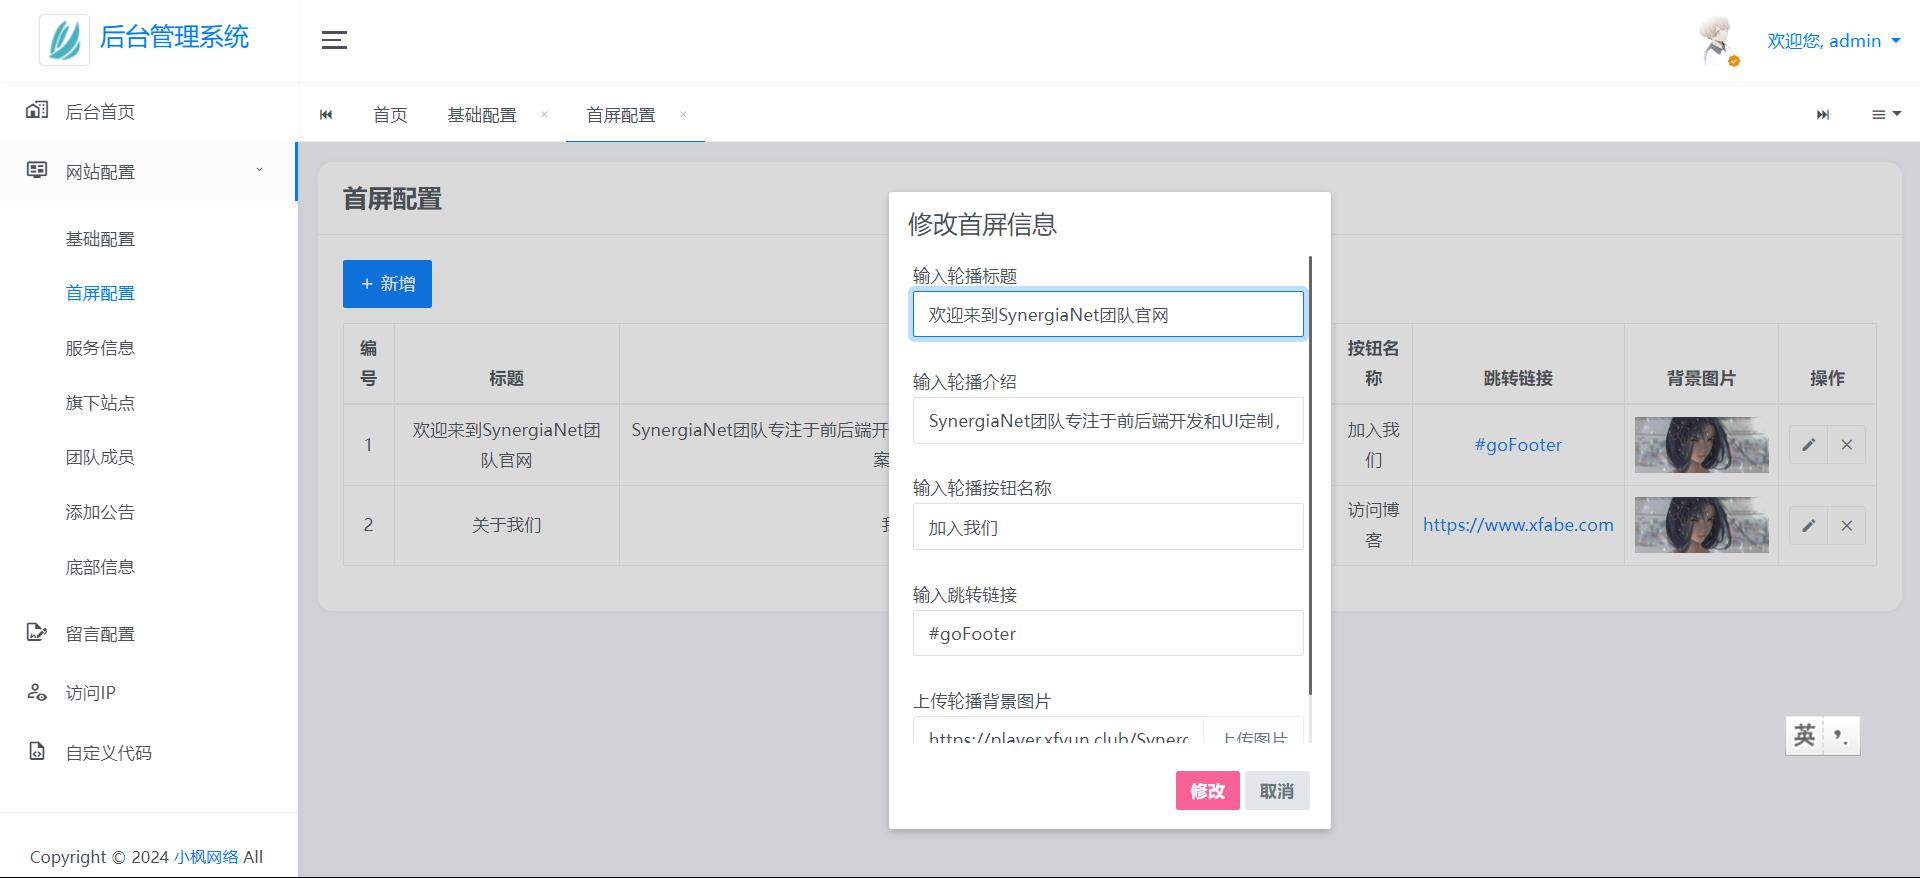1920x878 pixels.
Task: Close the 基础配置 tab
Action: [x=544, y=114]
